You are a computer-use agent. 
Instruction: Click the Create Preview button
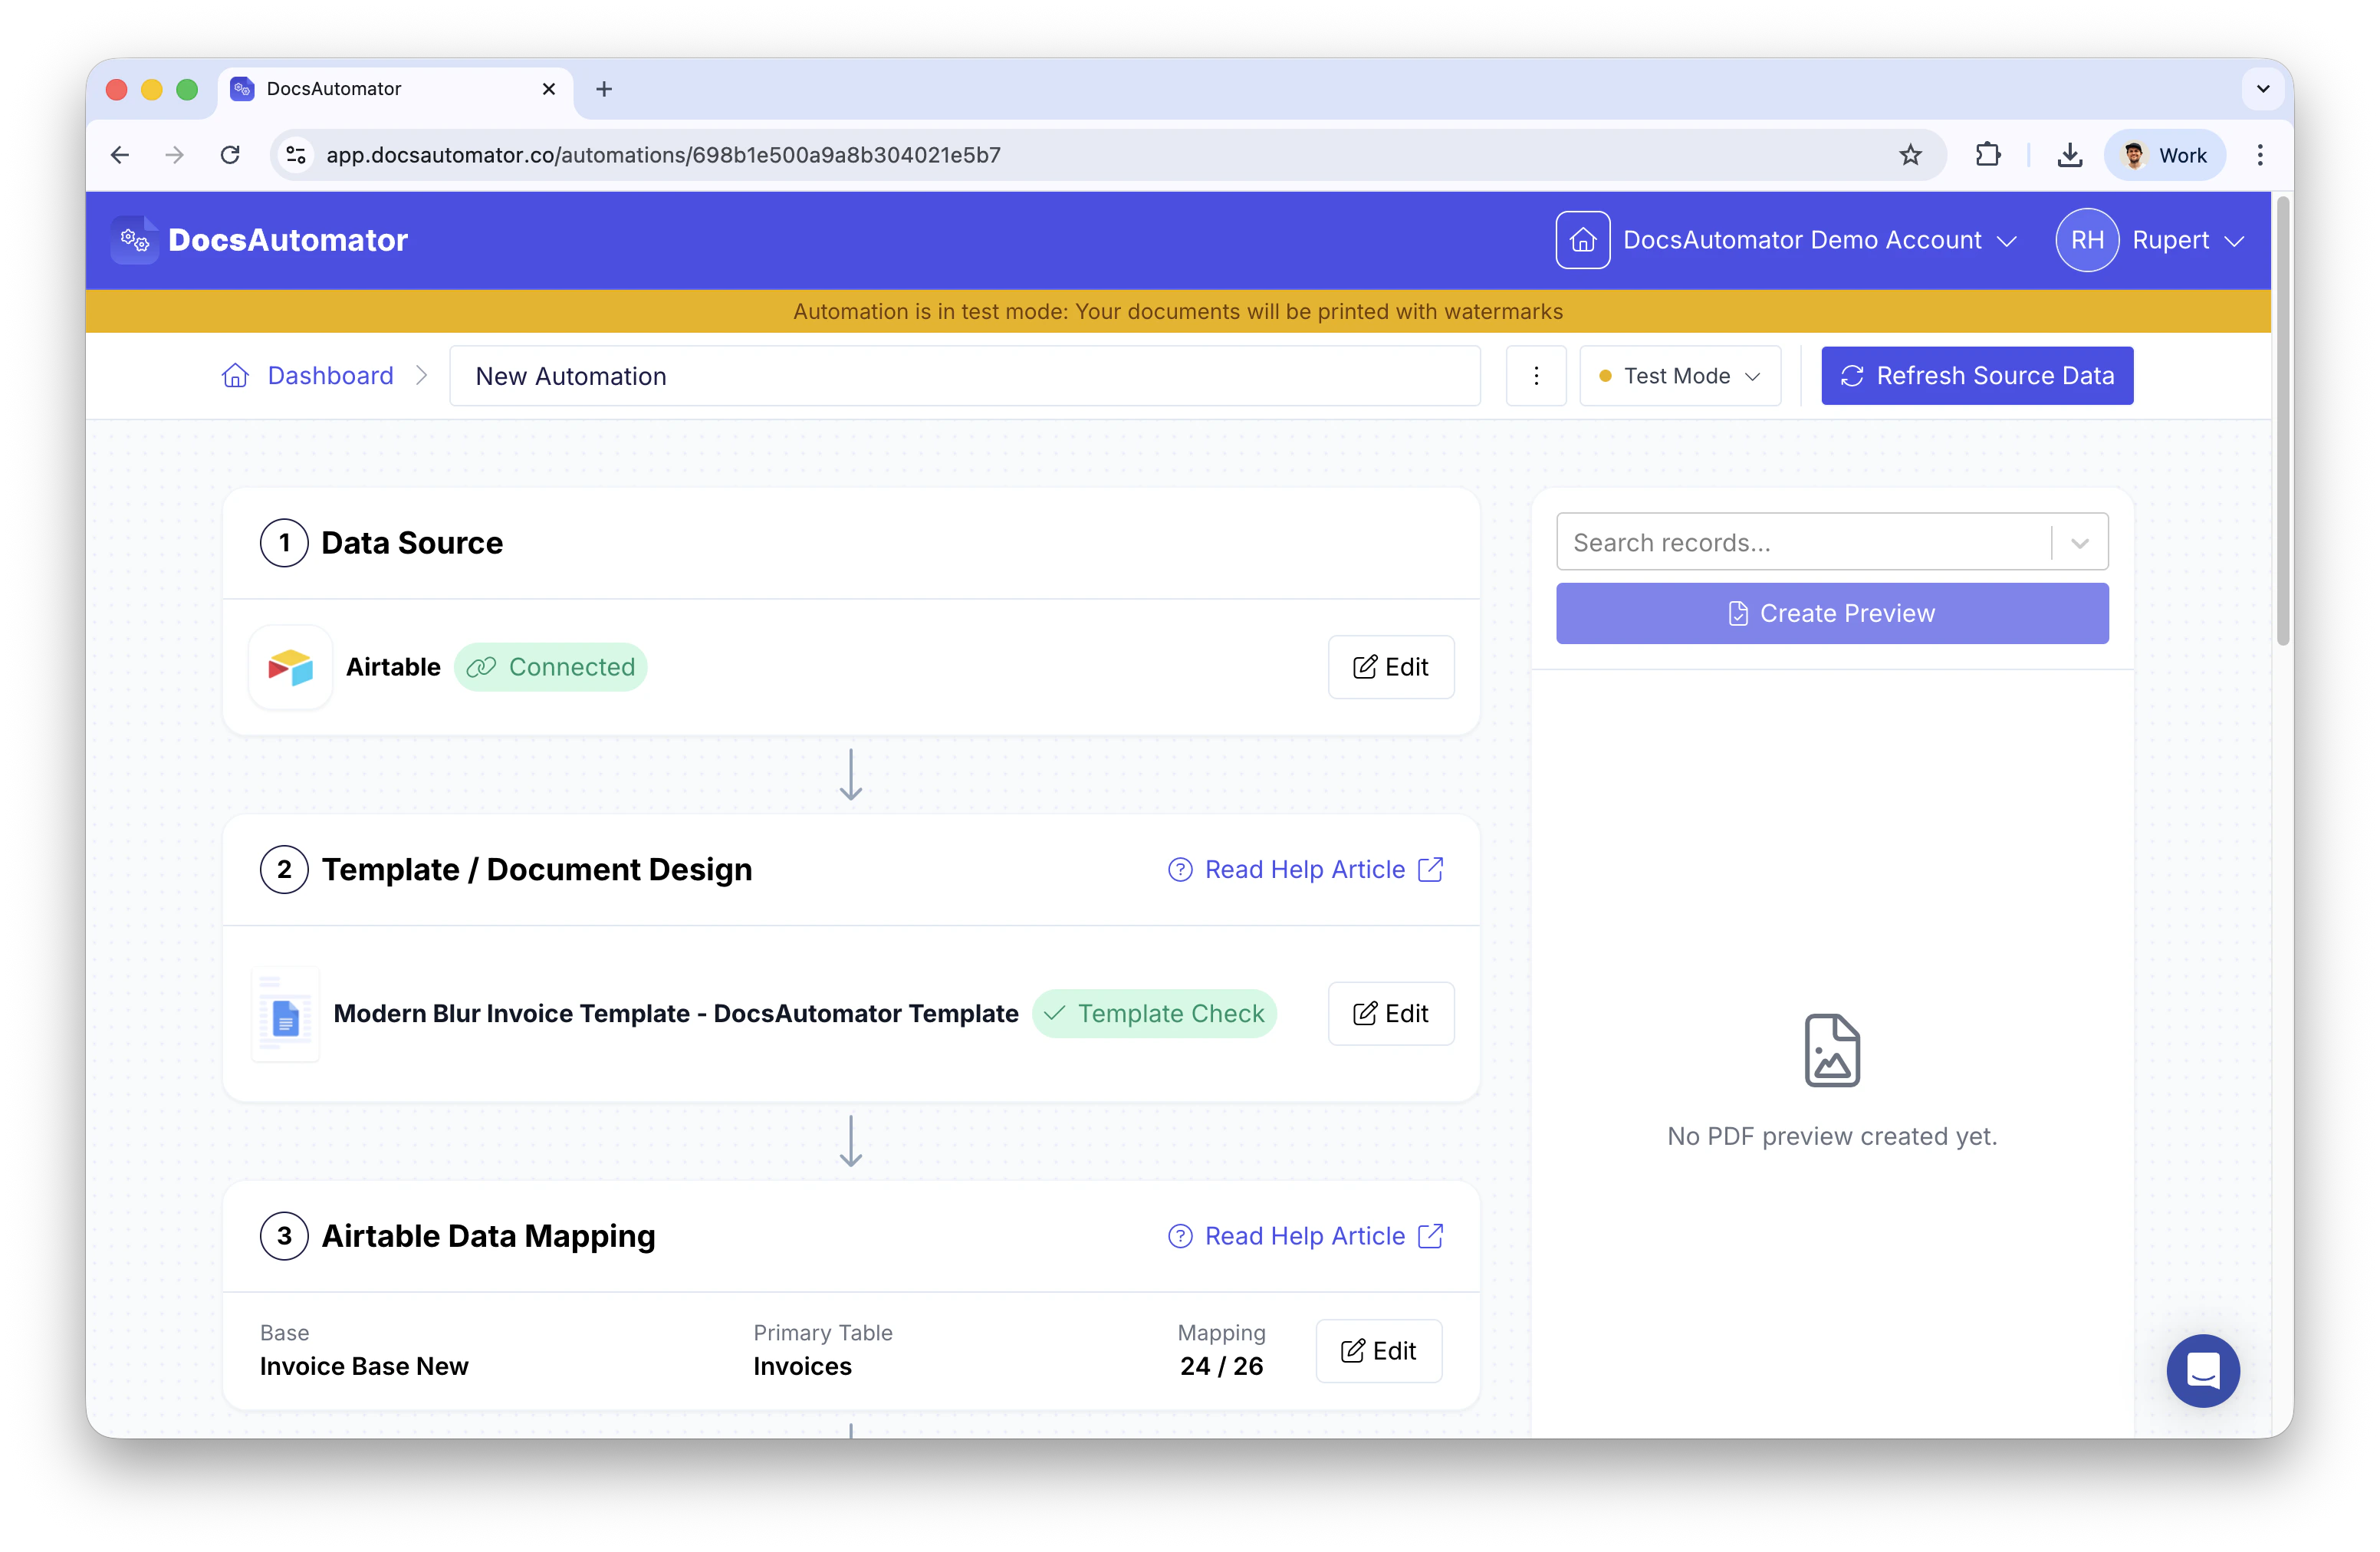(1832, 614)
